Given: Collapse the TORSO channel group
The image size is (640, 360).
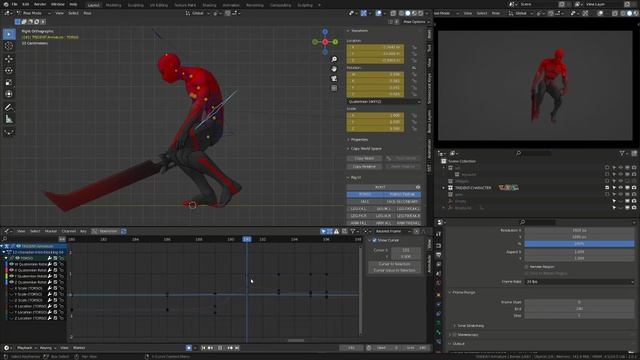Looking at the screenshot, I should coord(6,258).
